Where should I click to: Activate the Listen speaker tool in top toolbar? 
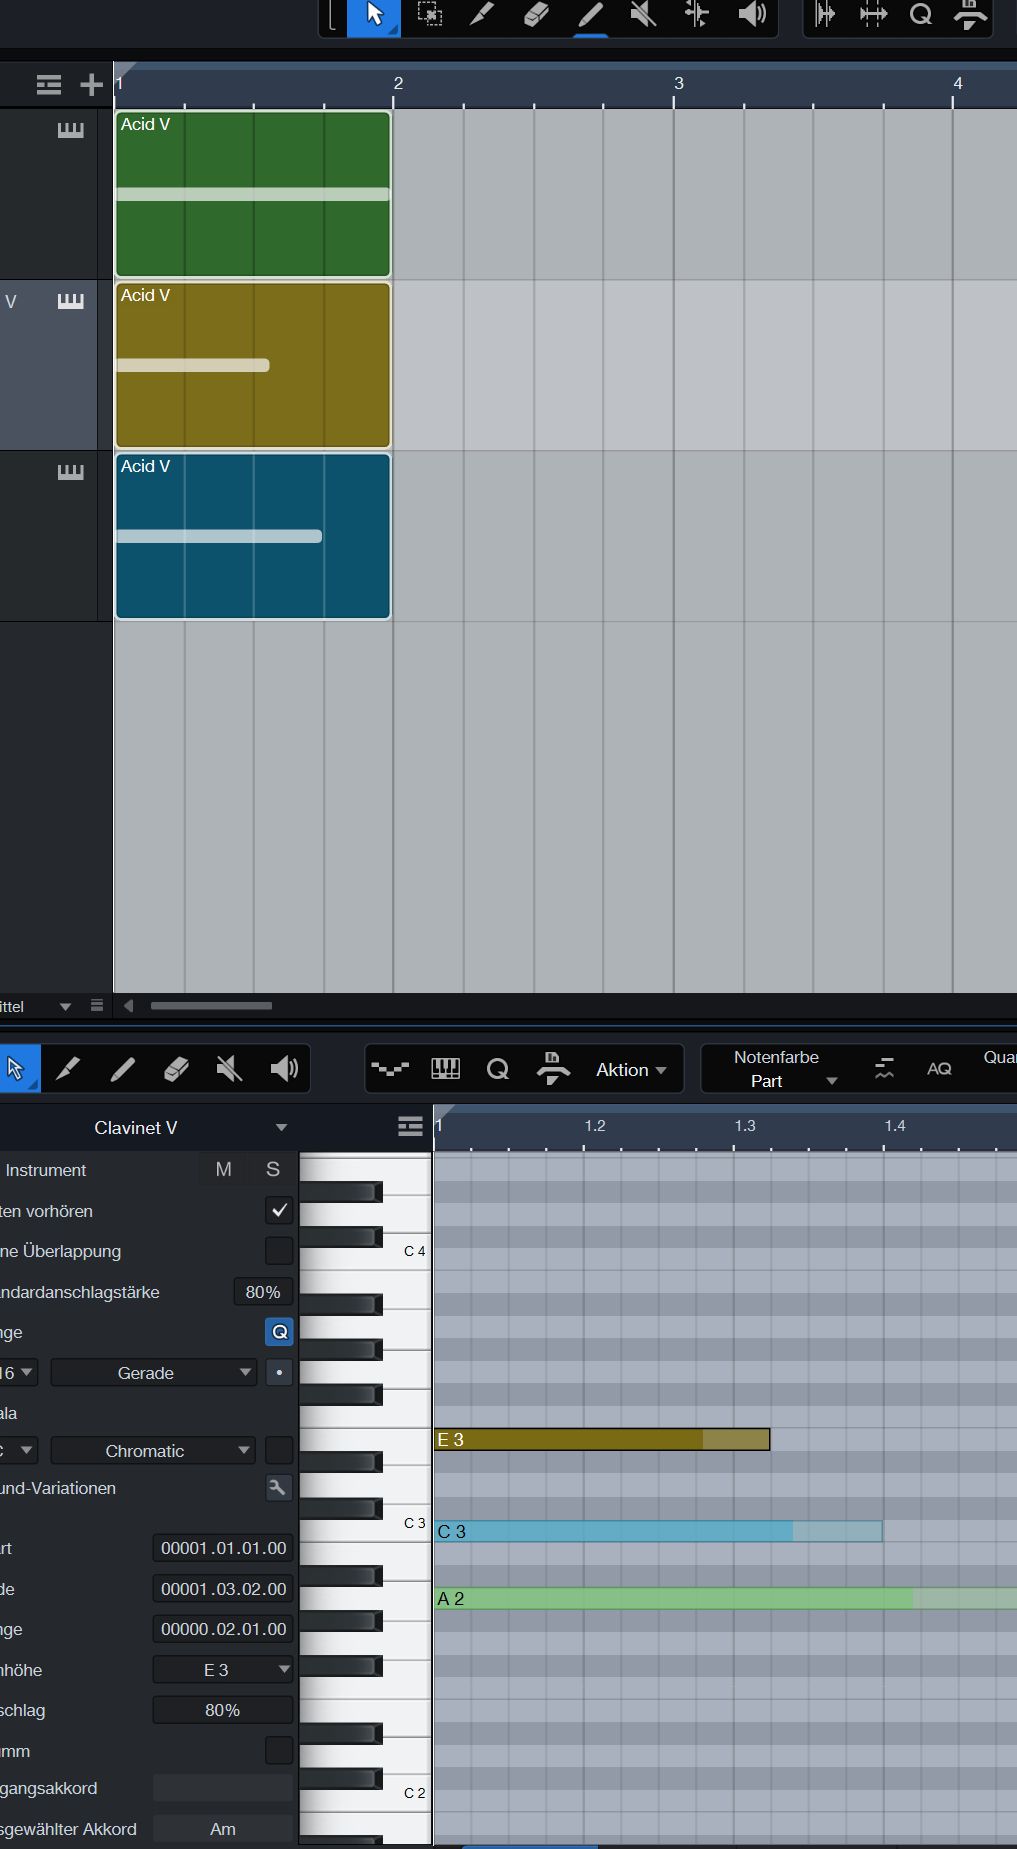[751, 15]
